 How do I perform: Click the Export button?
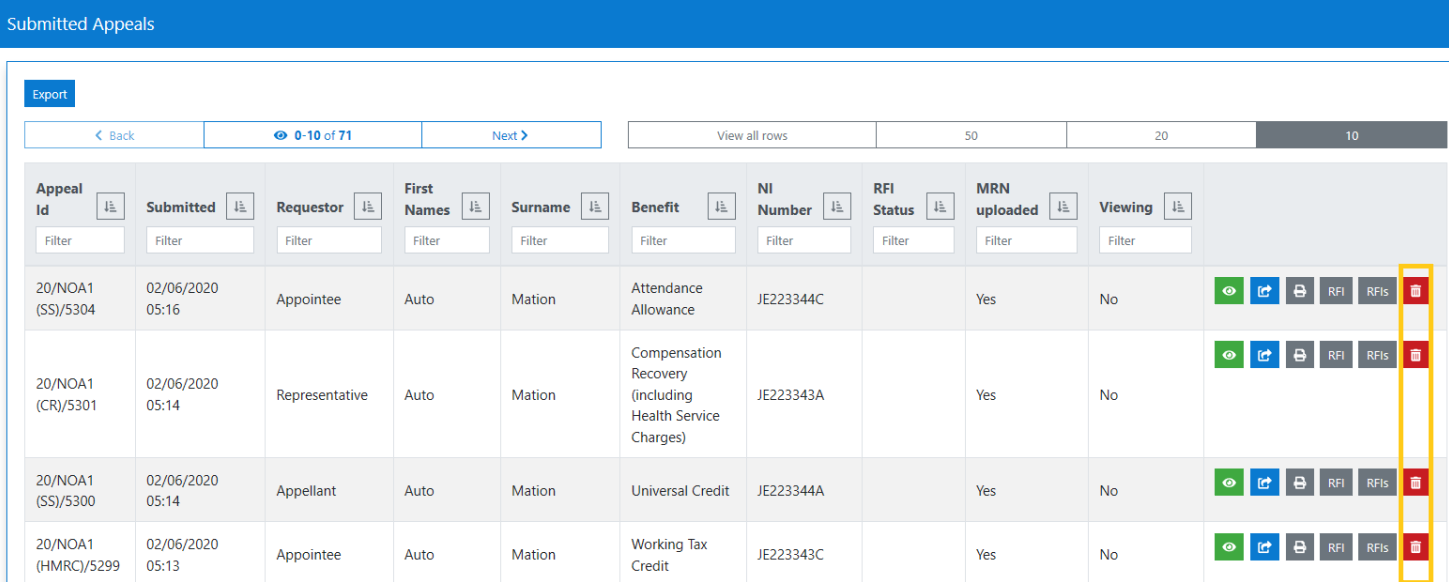point(50,94)
